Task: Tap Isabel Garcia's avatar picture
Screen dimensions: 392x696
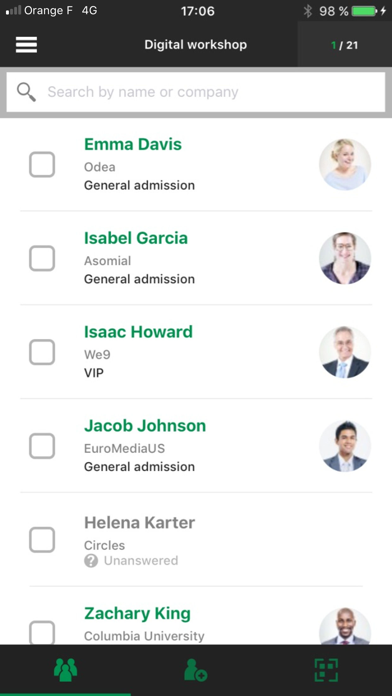Action: 345,258
